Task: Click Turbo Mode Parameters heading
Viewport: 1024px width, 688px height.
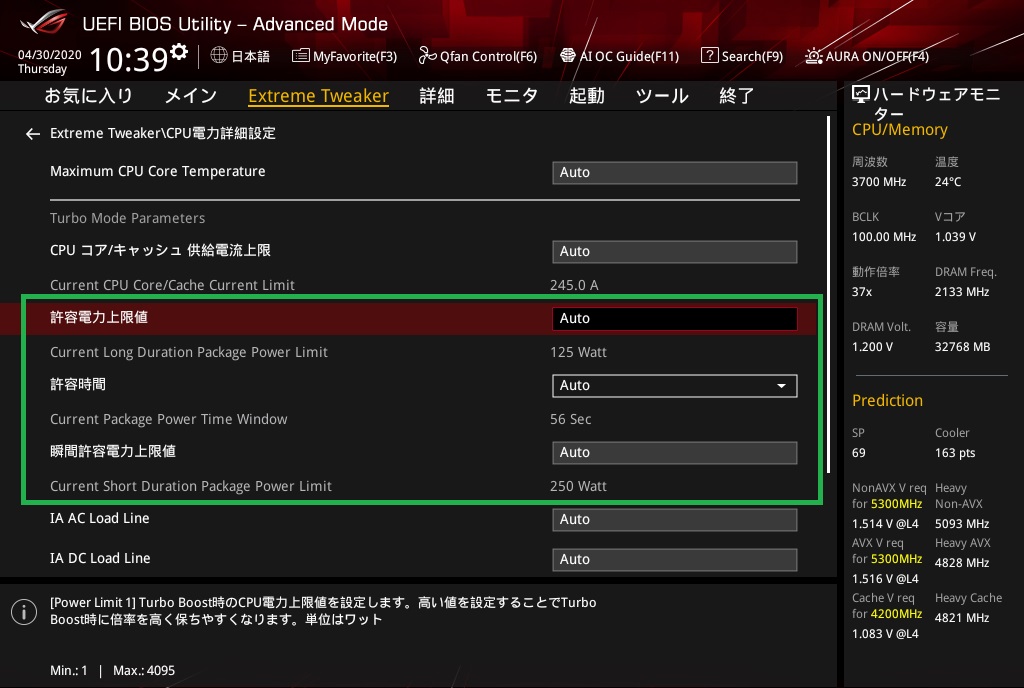Action: pyautogui.click(x=127, y=218)
